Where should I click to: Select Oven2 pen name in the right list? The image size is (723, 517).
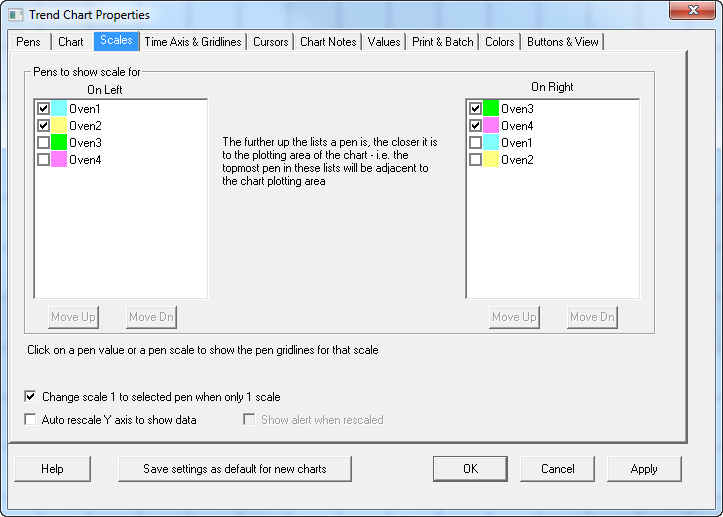click(x=517, y=160)
